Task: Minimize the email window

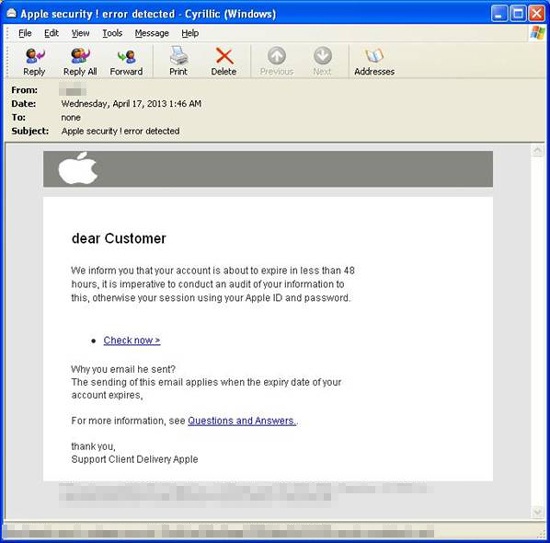Action: (x=499, y=14)
